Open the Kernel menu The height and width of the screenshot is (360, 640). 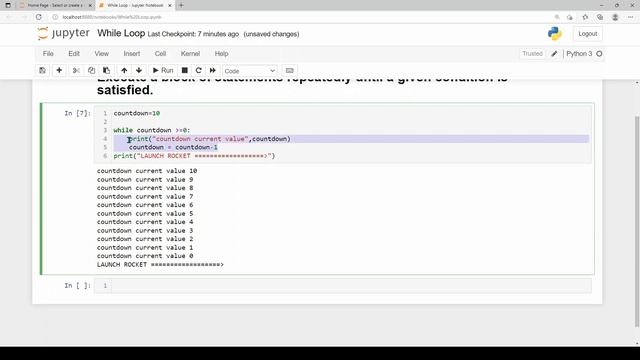pos(190,54)
